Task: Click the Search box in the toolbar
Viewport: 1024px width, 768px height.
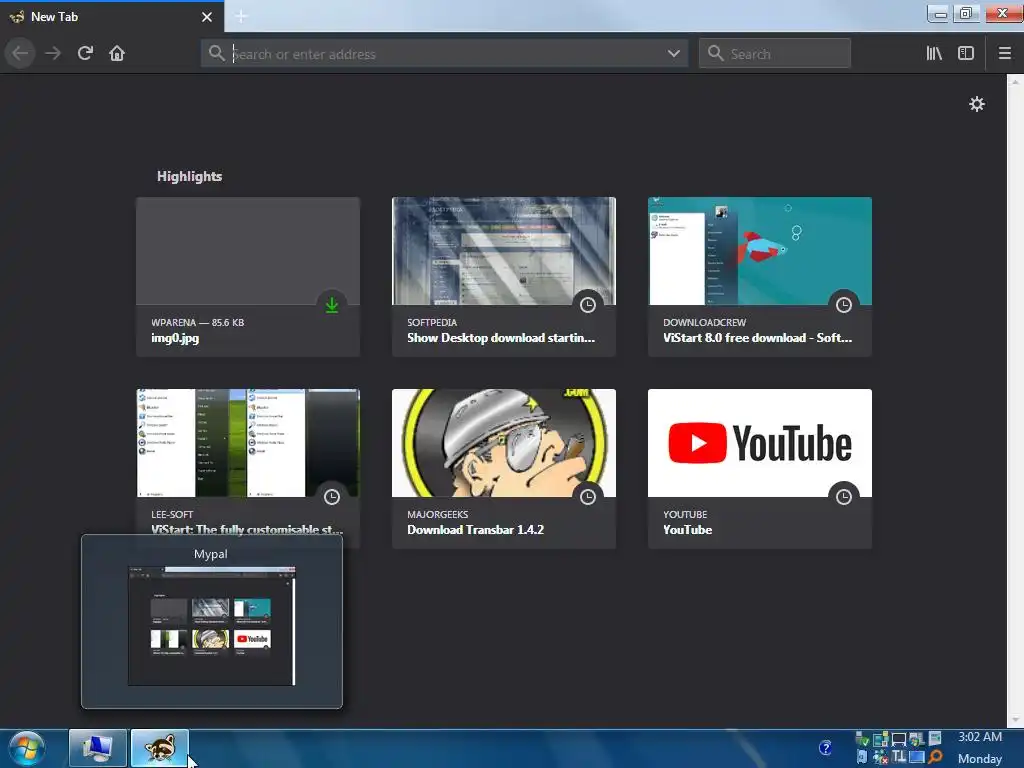Action: [x=775, y=54]
